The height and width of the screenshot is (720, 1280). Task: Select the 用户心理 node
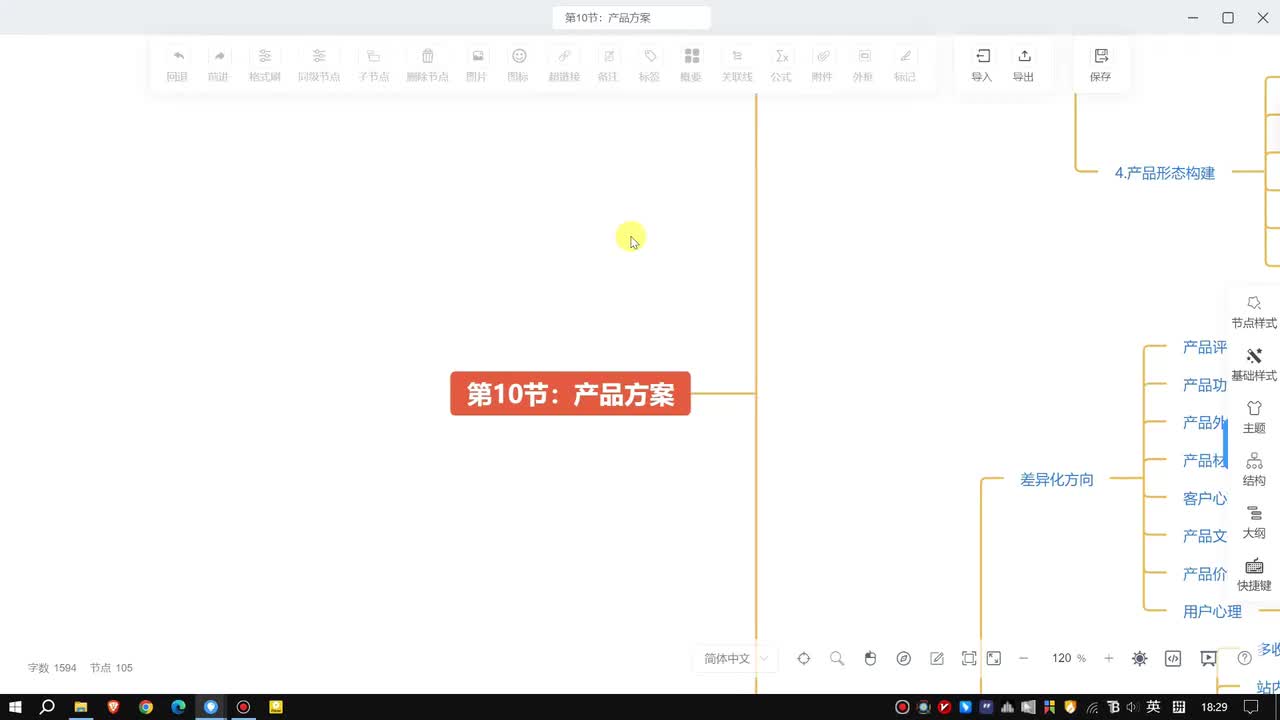(1212, 611)
